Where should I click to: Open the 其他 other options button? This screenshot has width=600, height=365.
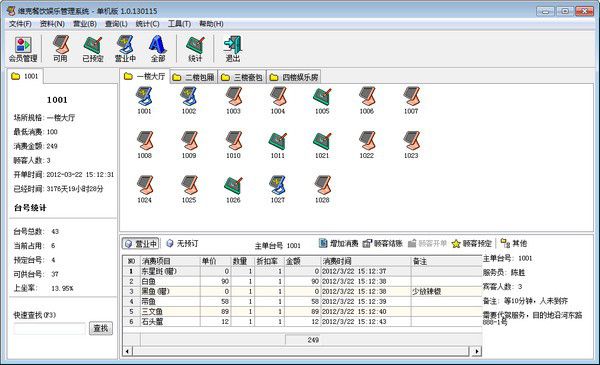click(x=514, y=243)
